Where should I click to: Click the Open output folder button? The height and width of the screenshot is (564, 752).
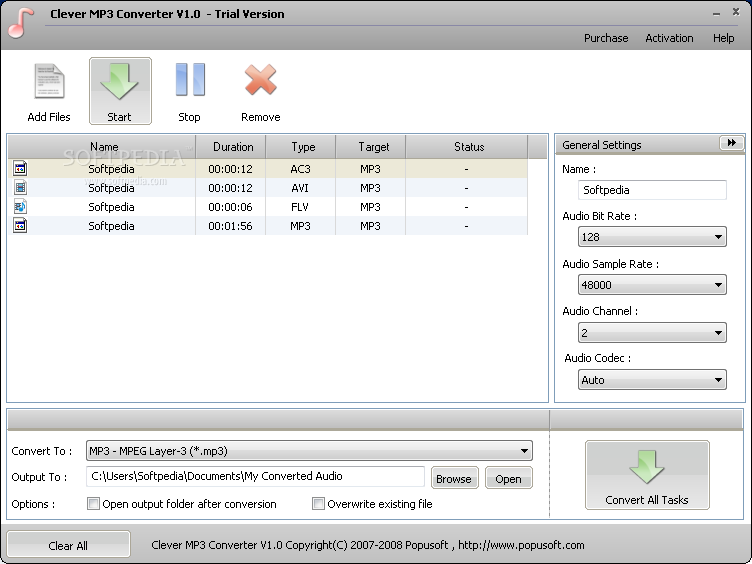[x=508, y=478]
